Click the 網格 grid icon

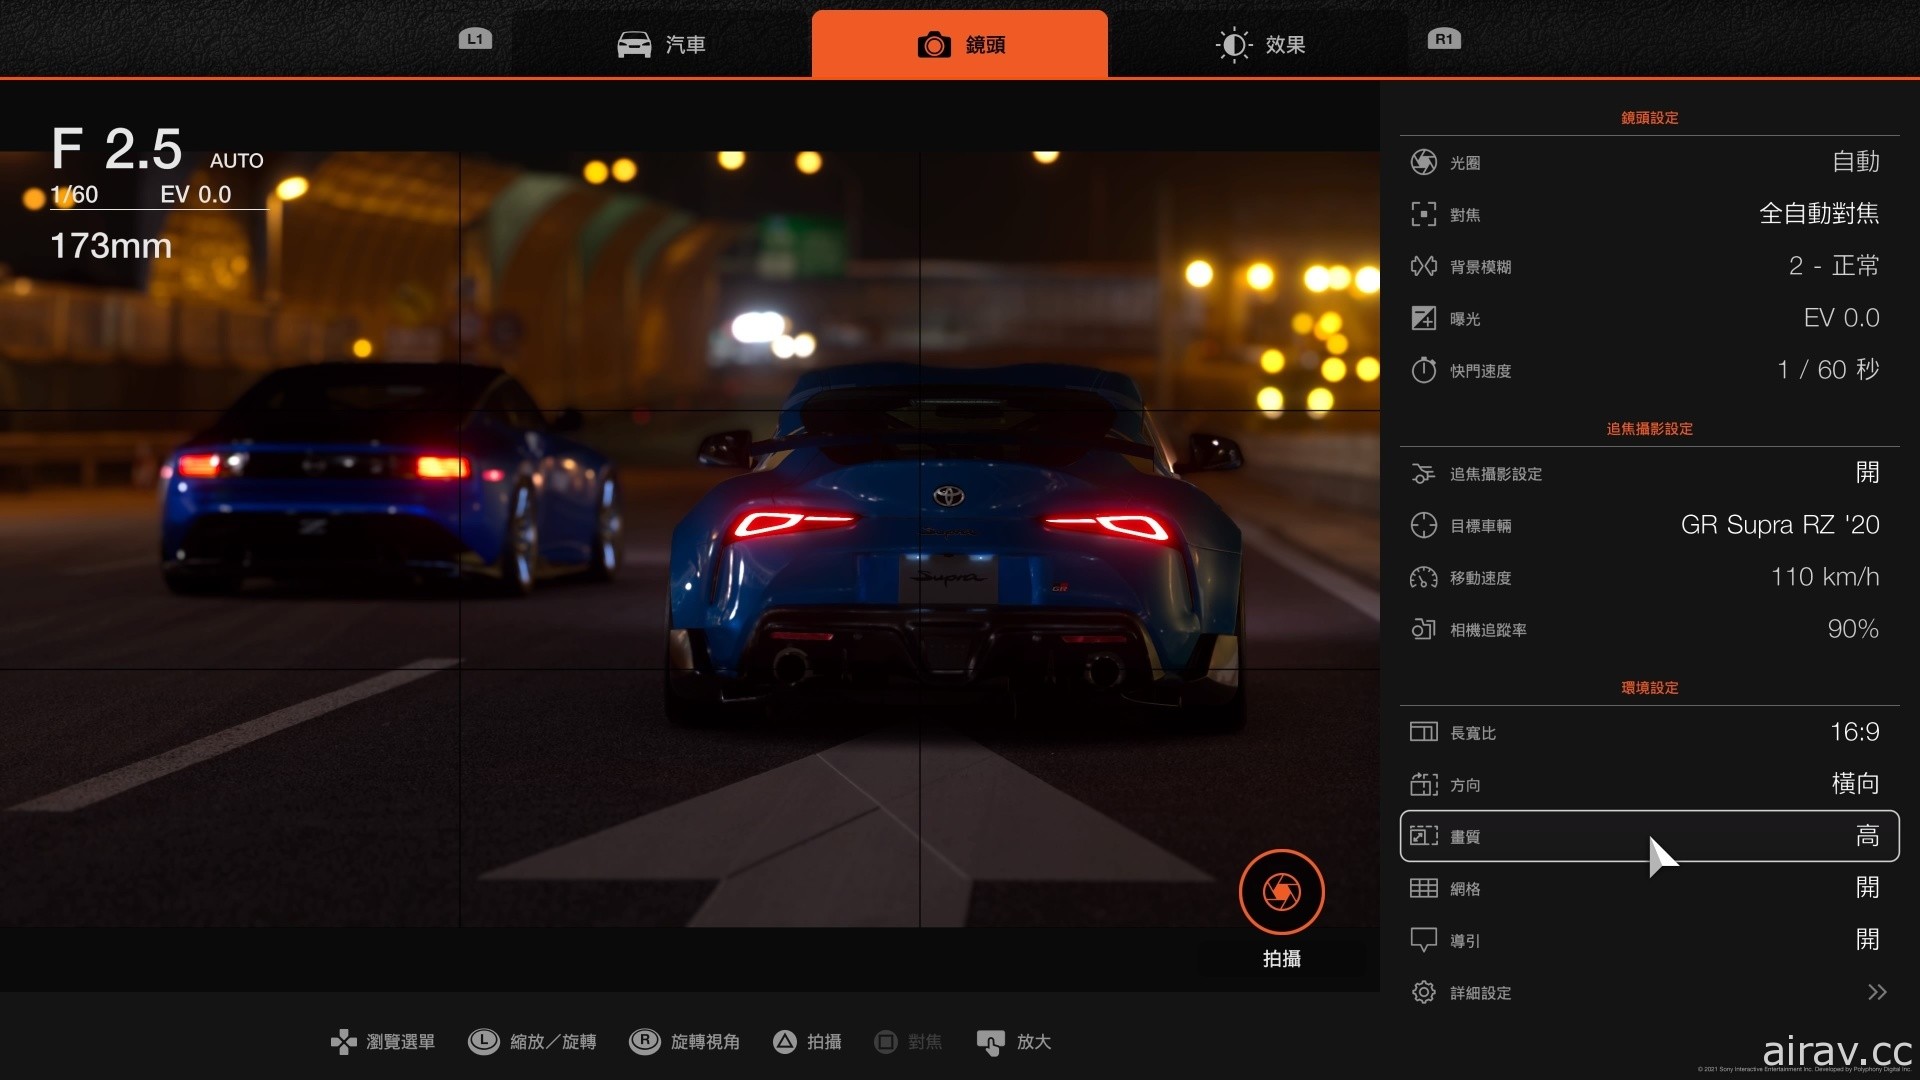coord(1424,888)
